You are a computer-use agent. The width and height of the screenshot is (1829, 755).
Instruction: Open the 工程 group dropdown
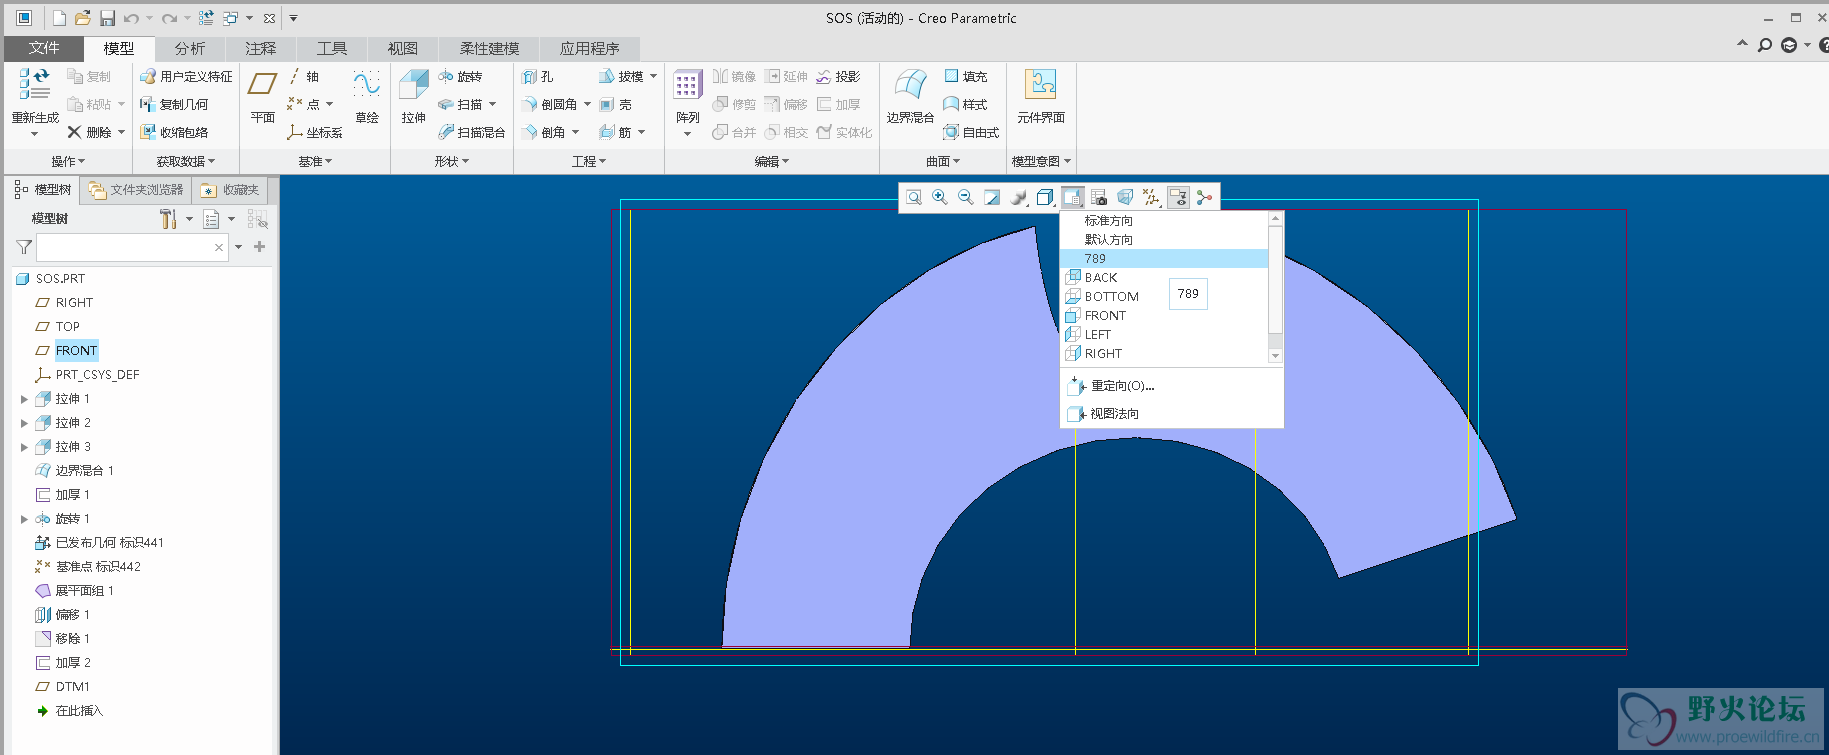(589, 161)
